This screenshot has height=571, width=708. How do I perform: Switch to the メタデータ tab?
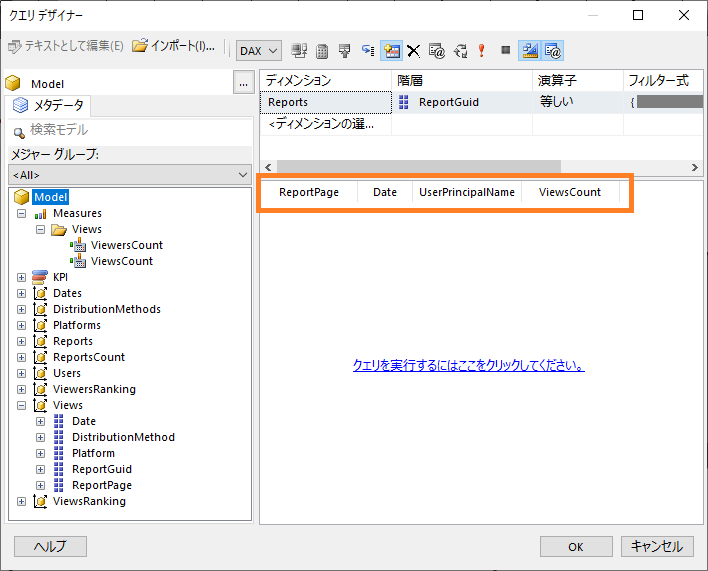pos(48,106)
